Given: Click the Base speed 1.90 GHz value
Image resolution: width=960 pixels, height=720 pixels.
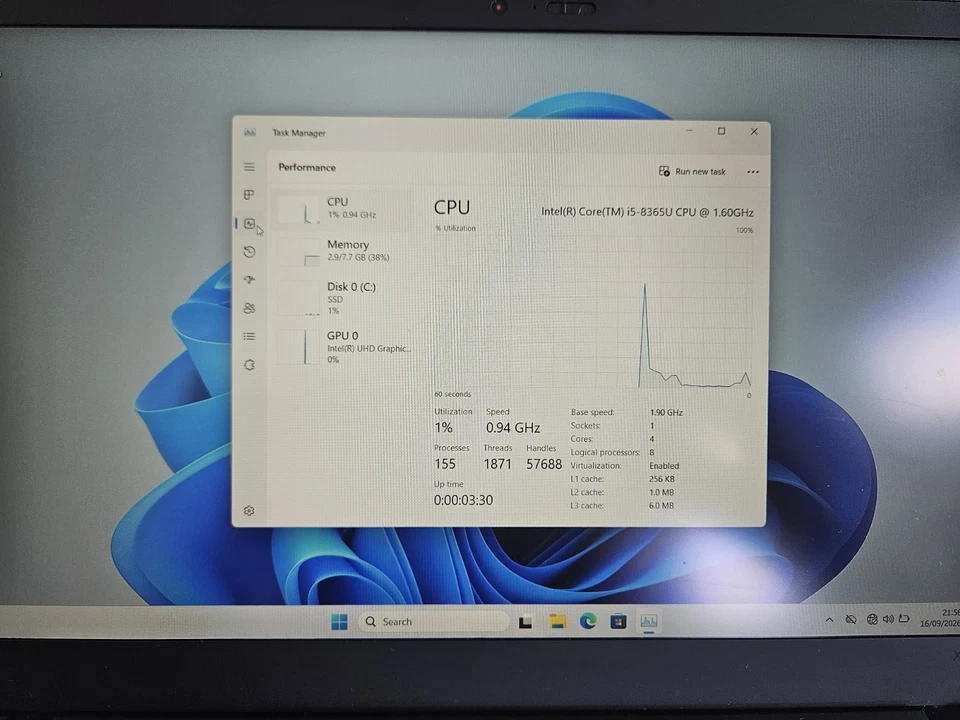Looking at the screenshot, I should pos(666,413).
